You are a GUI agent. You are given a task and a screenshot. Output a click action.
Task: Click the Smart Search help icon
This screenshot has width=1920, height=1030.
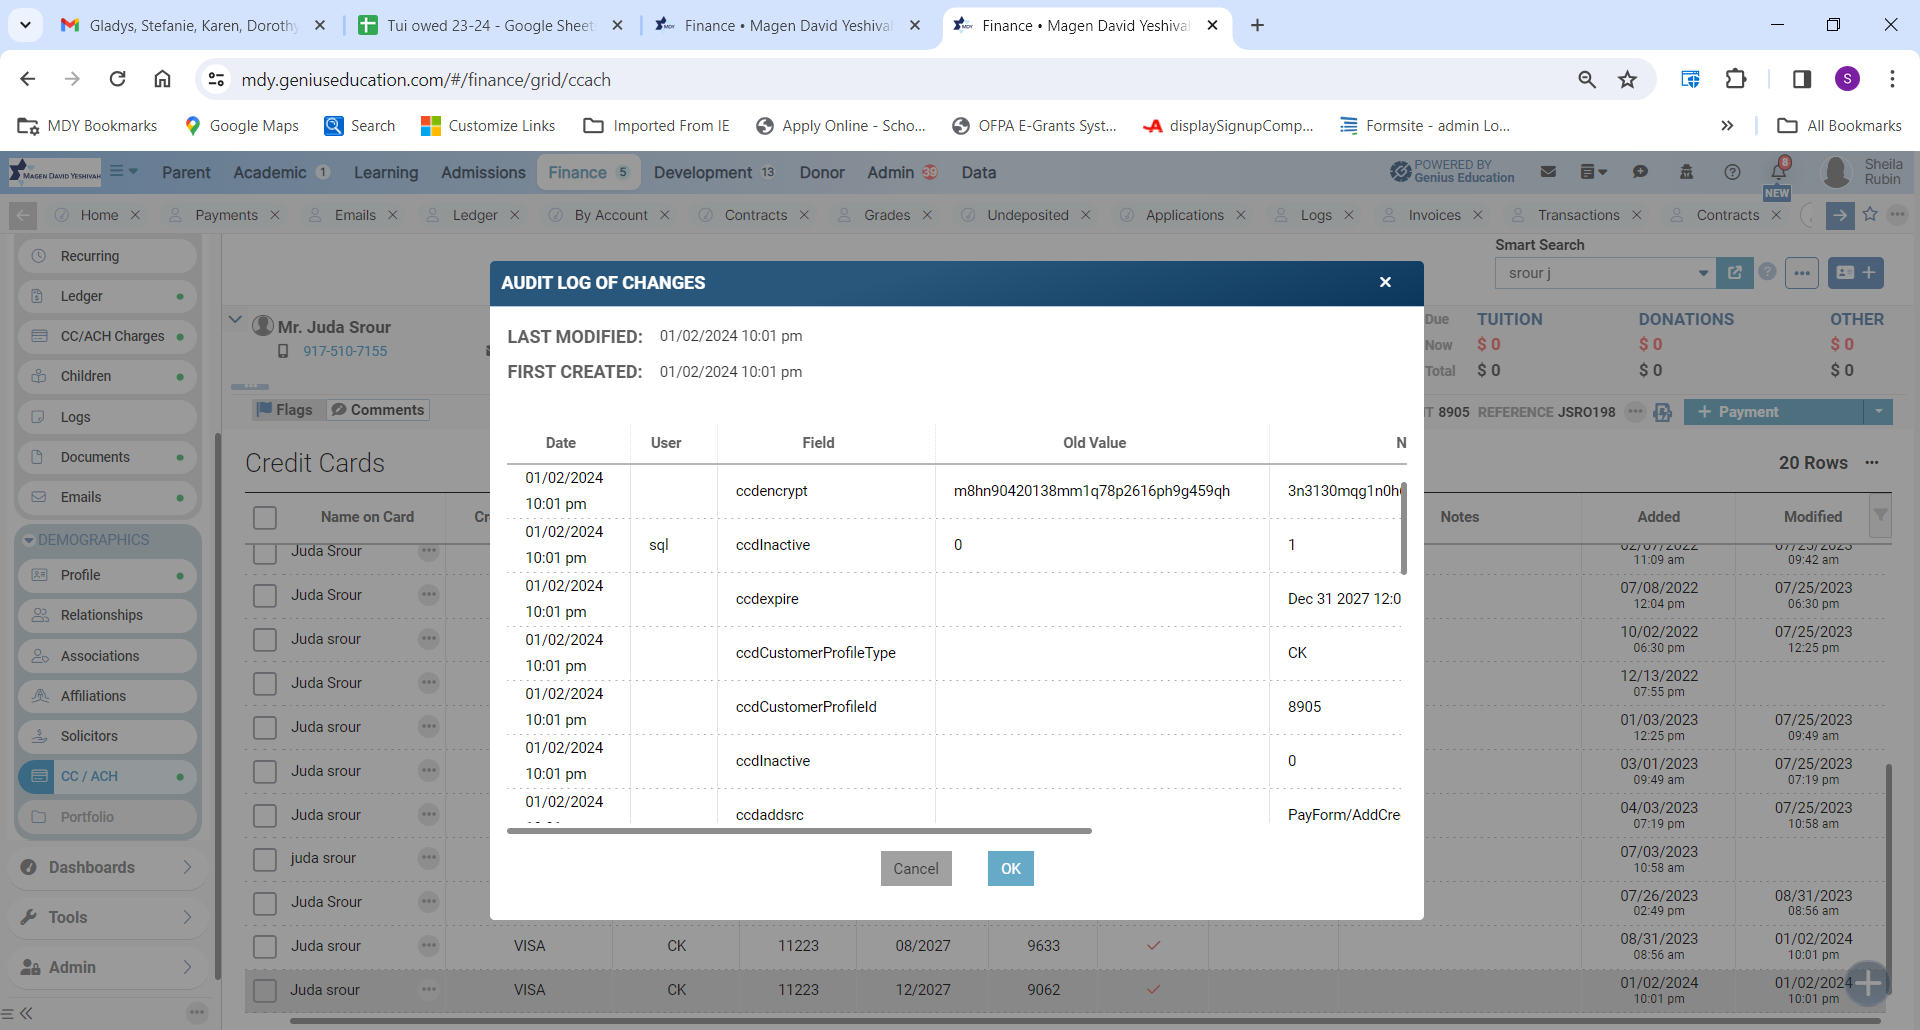[x=1768, y=272]
